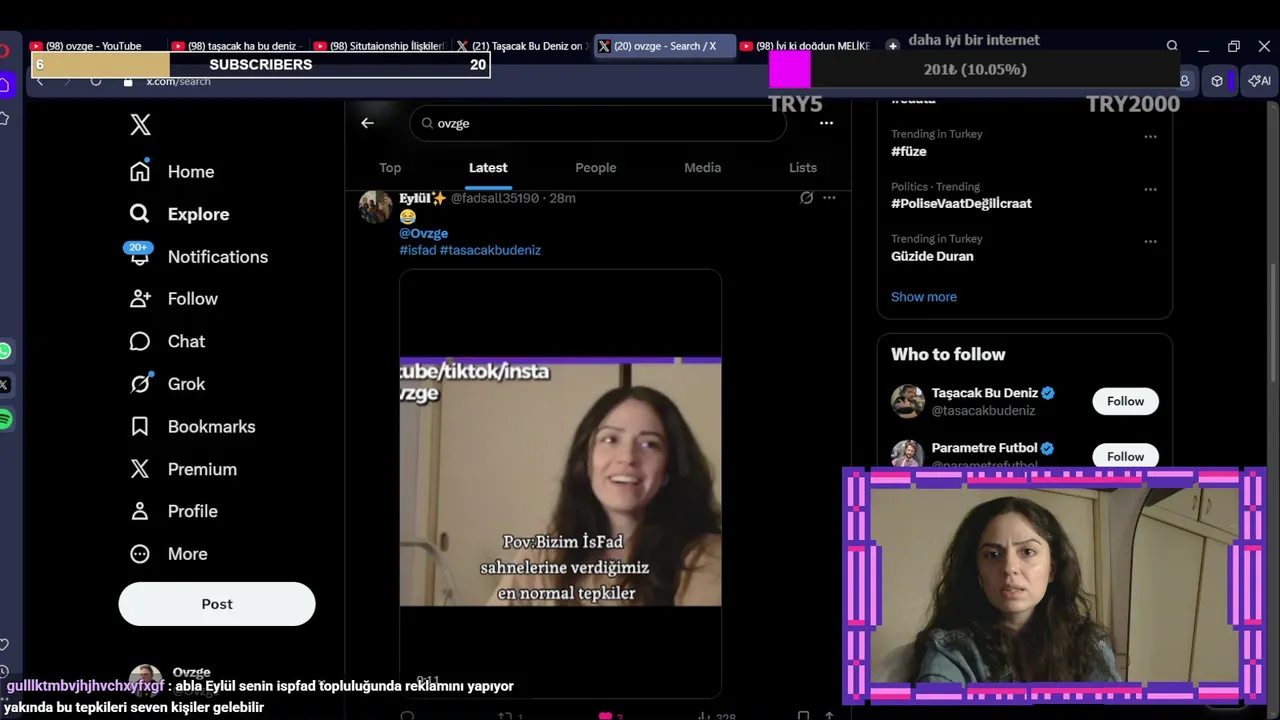Image resolution: width=1280 pixels, height=720 pixels.
Task: Switch to Situationship İlişkileri browser tab
Action: [378, 46]
